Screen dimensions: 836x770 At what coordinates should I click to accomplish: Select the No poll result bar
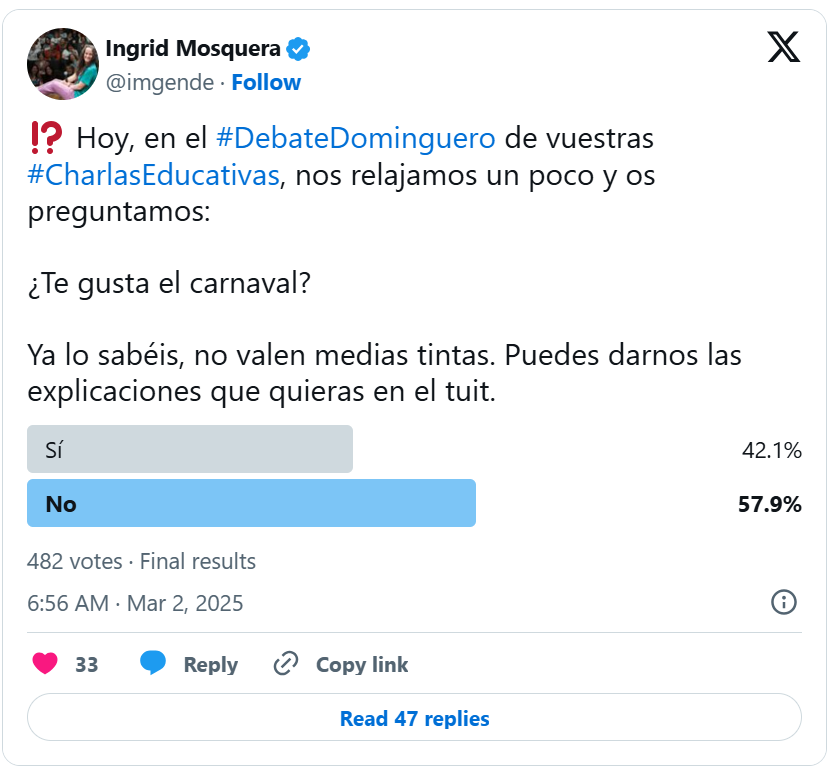(251, 503)
